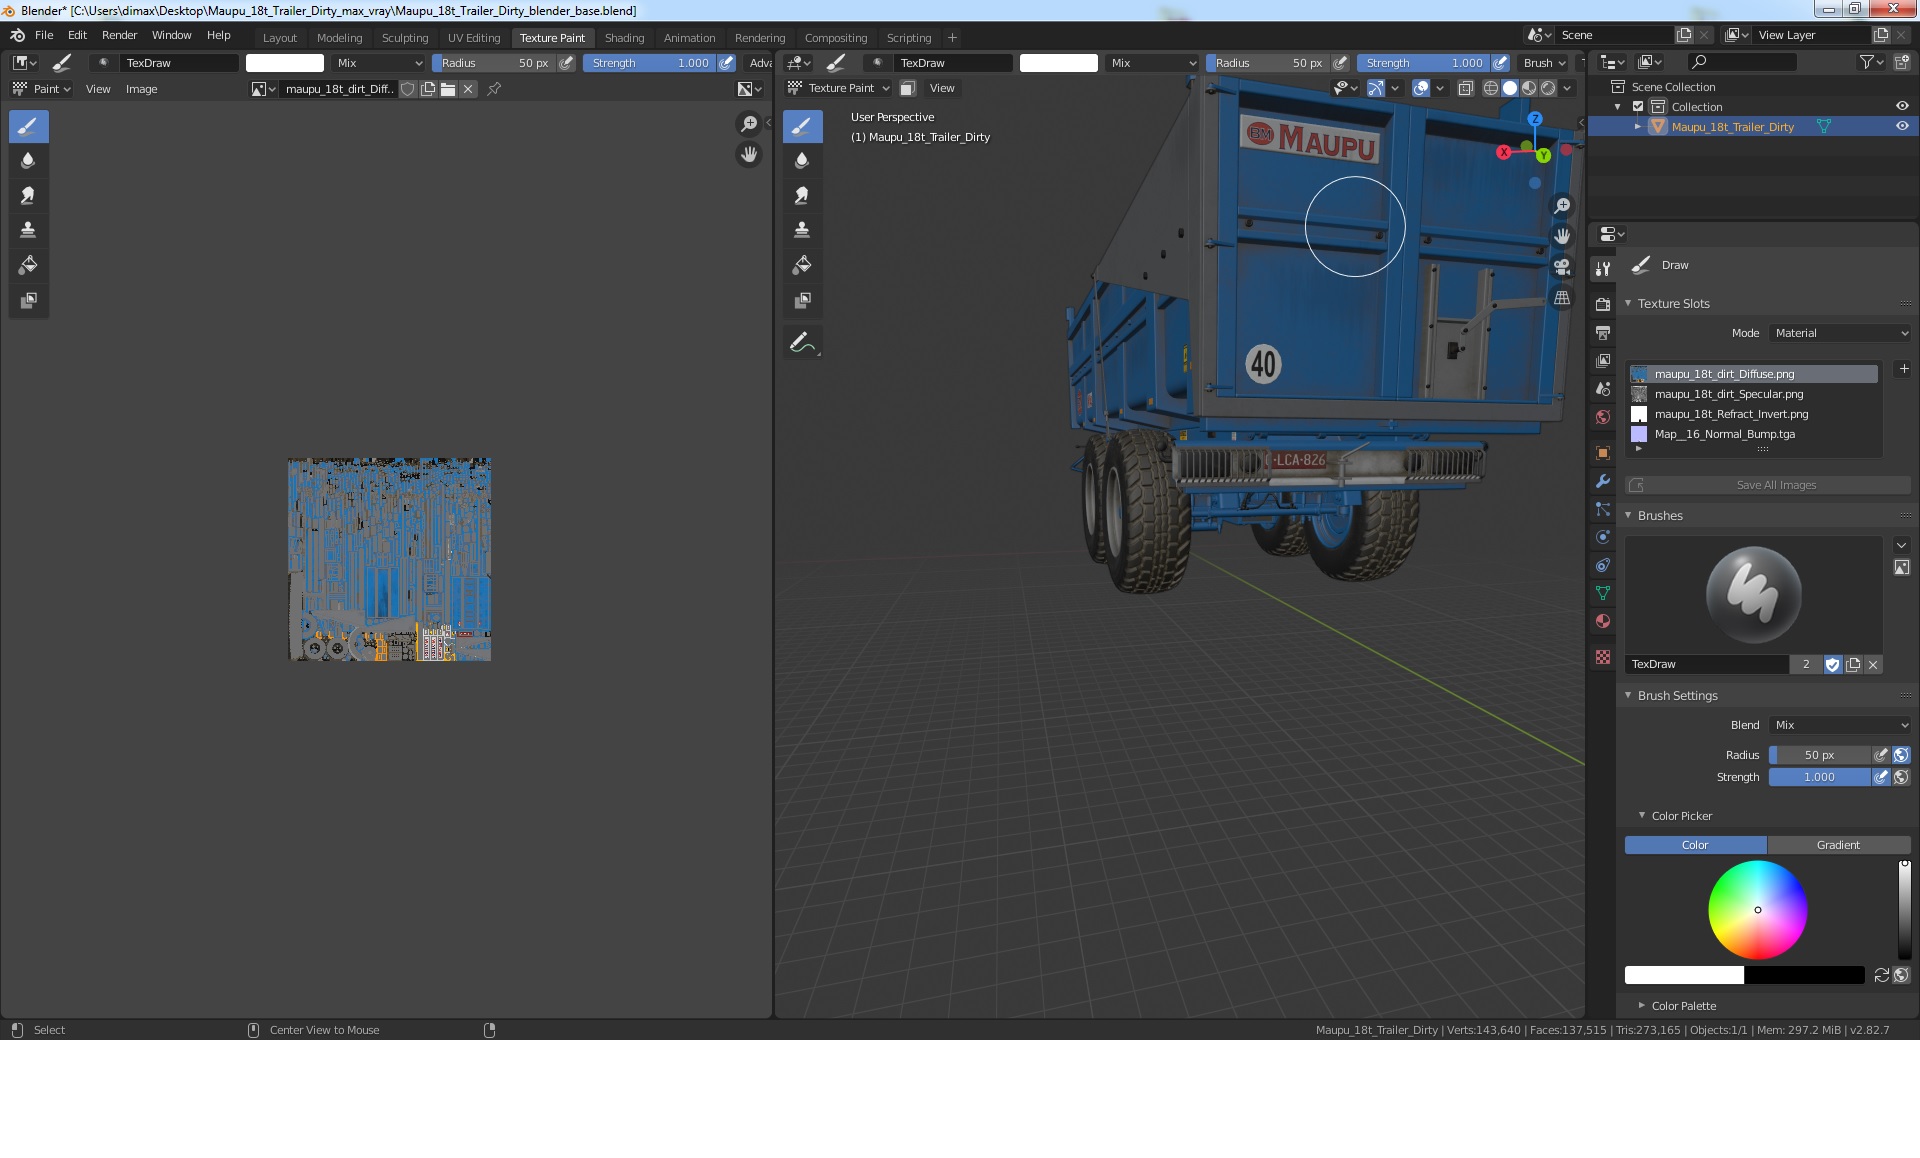Open the World properties tab
1920x1158 pixels.
[x=1603, y=417]
